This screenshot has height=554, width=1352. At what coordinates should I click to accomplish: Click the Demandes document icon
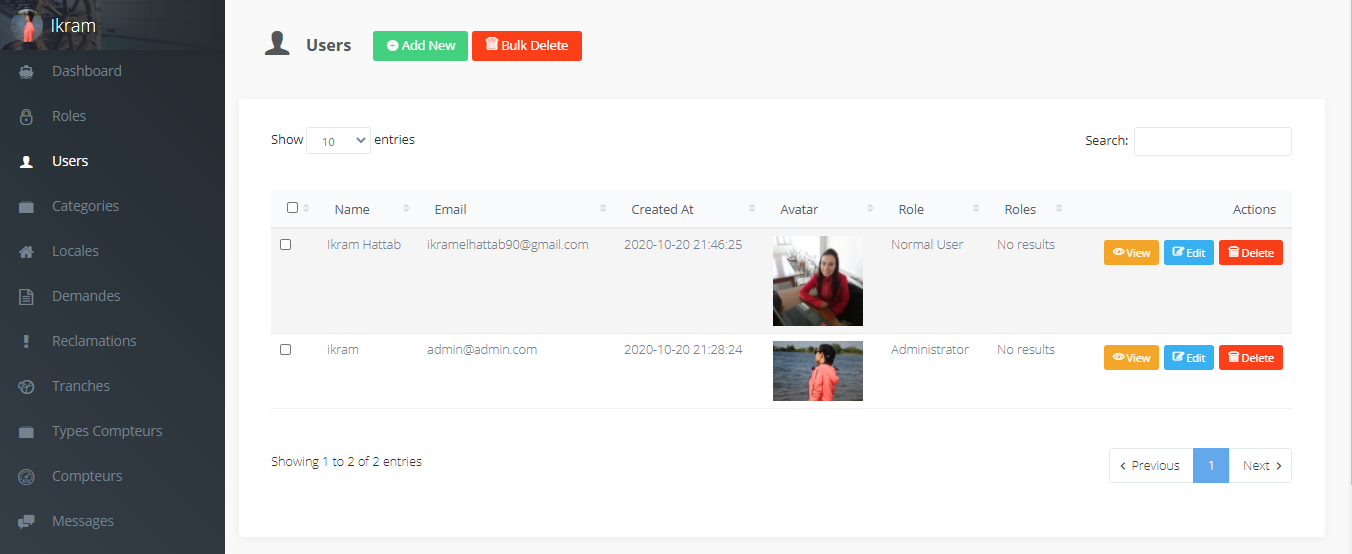point(27,297)
